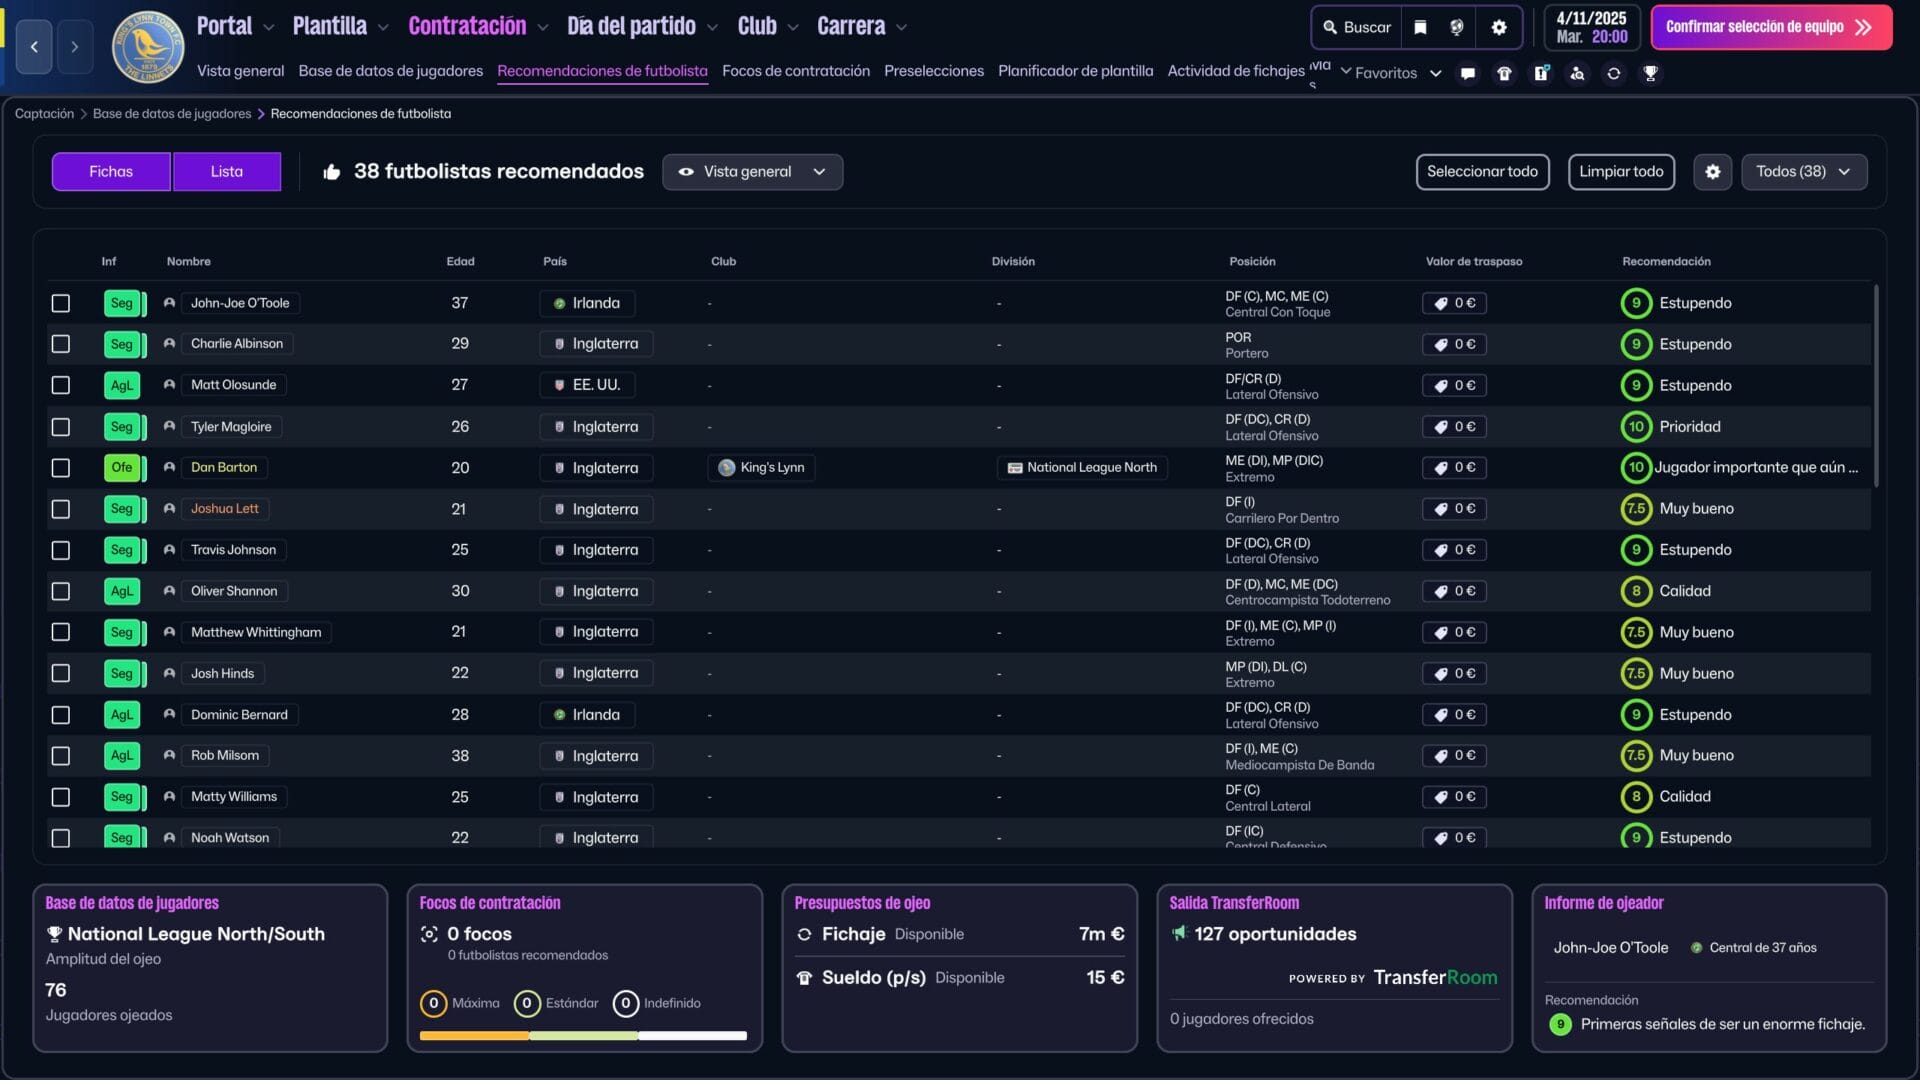Check John-Joe O'Toole's row checkbox
This screenshot has width=1920, height=1080.
pyautogui.click(x=61, y=302)
